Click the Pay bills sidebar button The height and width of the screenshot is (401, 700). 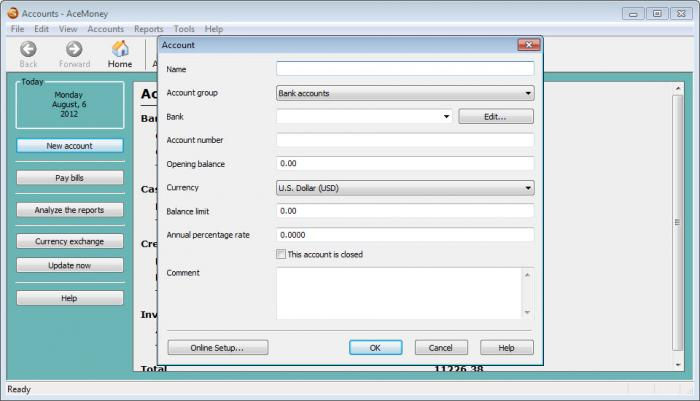pyautogui.click(x=70, y=178)
